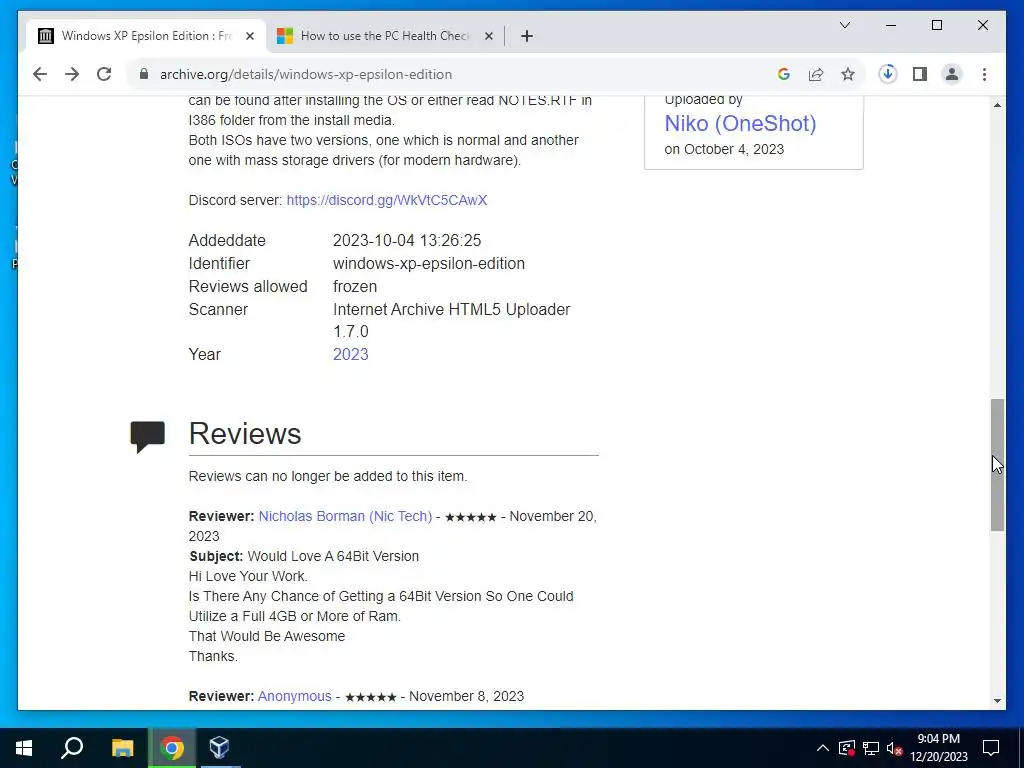Open the Anonymous reviewer link
Viewport: 1024px width, 768px height.
tap(295, 696)
